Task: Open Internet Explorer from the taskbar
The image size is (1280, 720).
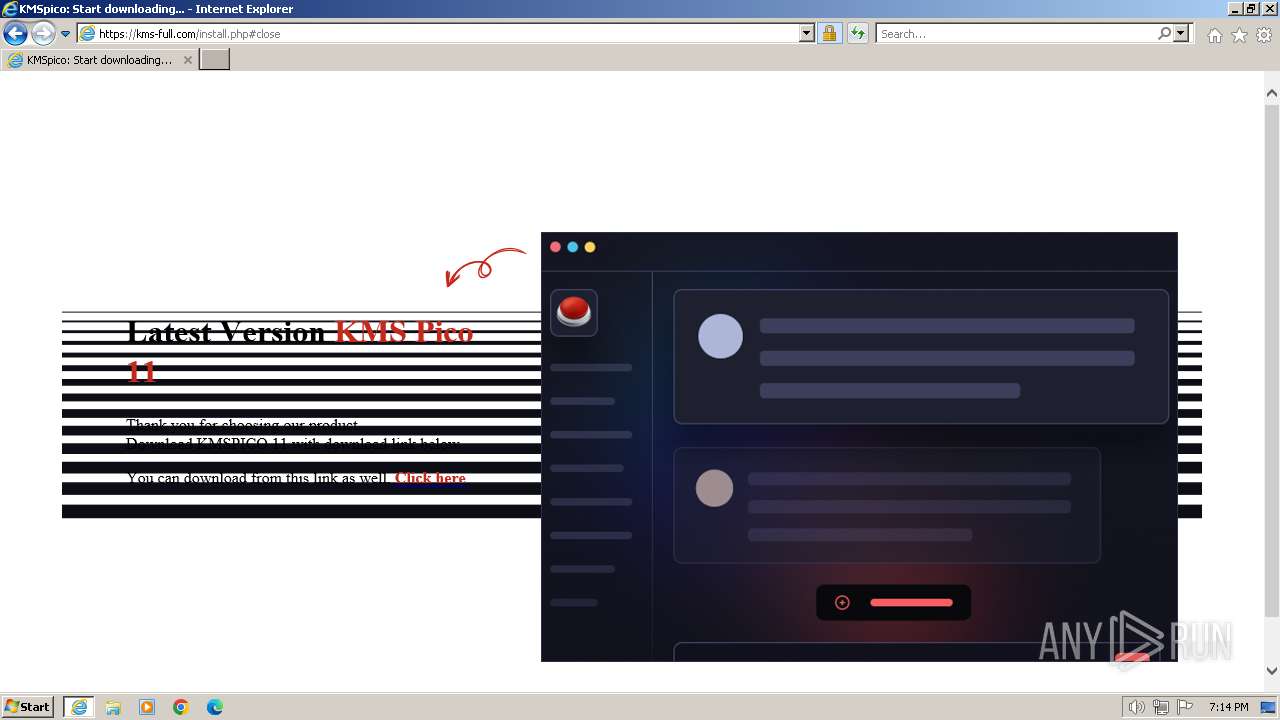Action: pyautogui.click(x=79, y=707)
